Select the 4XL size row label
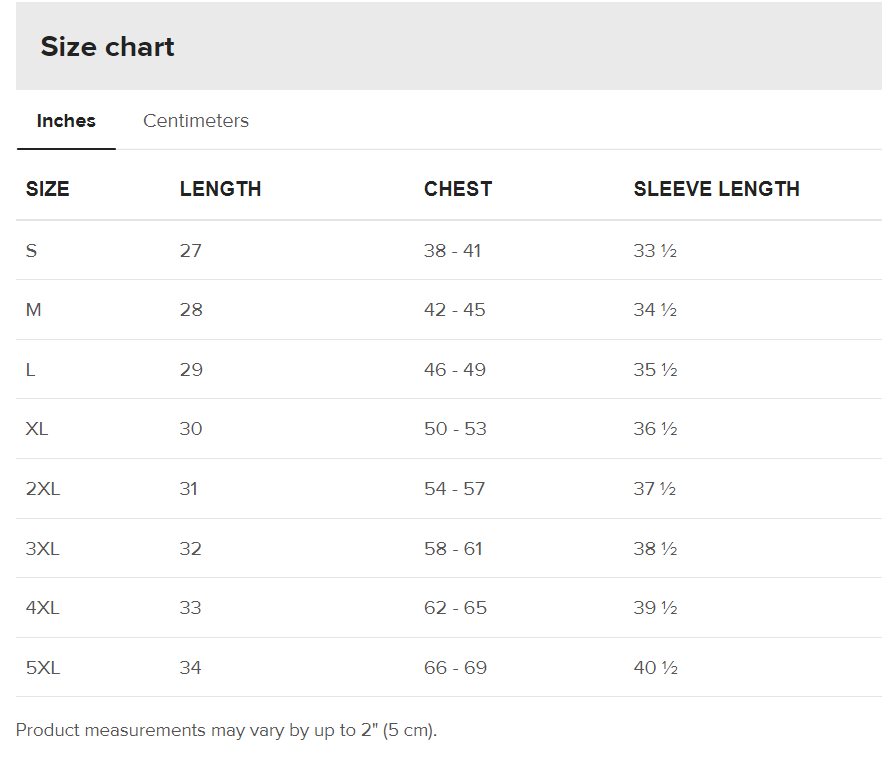 pos(43,608)
